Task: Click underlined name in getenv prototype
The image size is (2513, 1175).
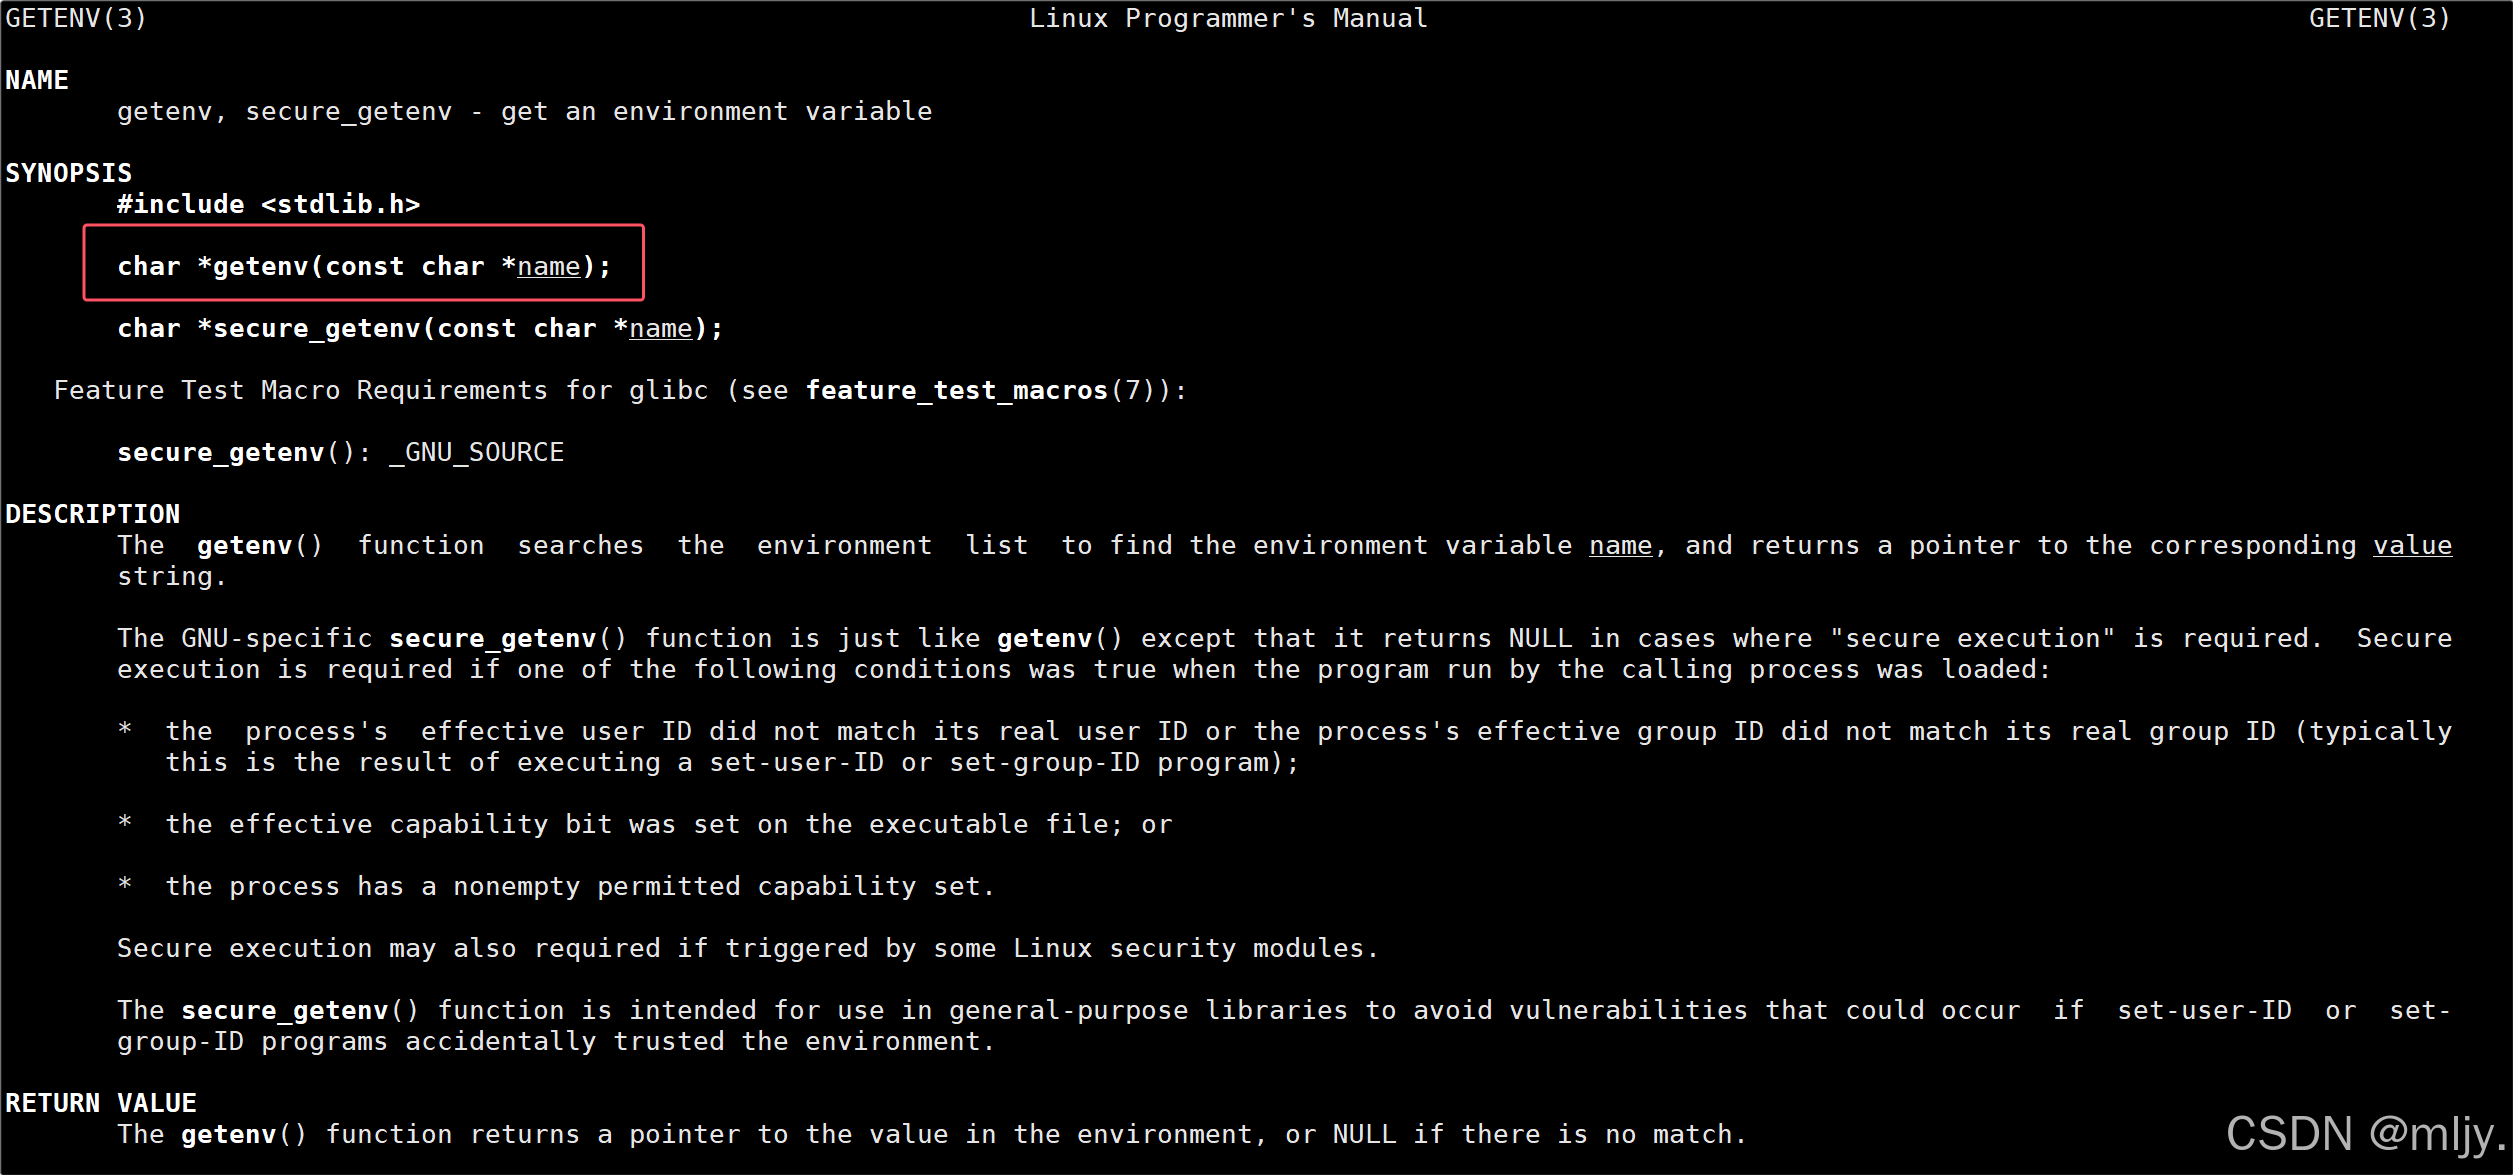Action: click(548, 266)
